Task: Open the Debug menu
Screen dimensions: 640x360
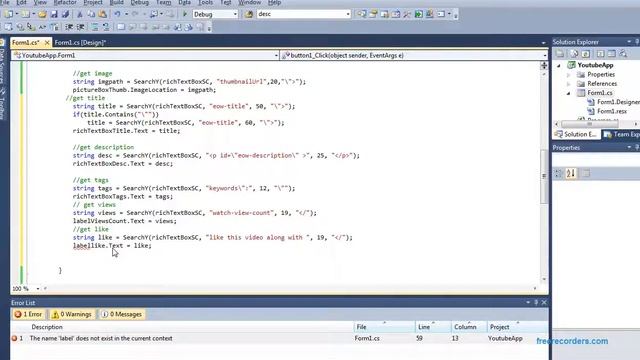Action: coord(140,2)
